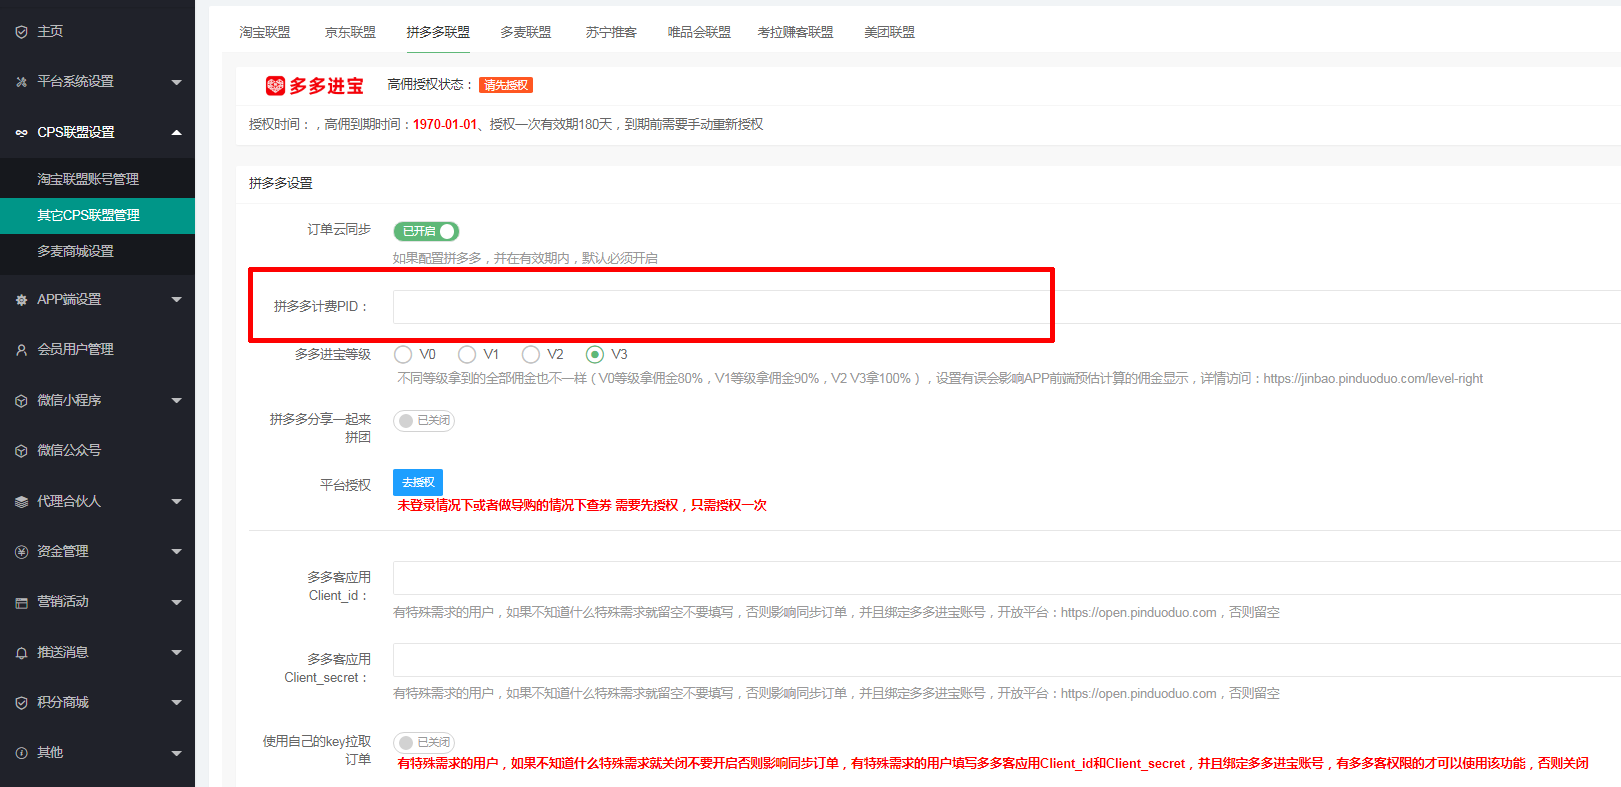Expand the 推送消息 menu arrow
This screenshot has height=787, width=1621.
point(177,653)
